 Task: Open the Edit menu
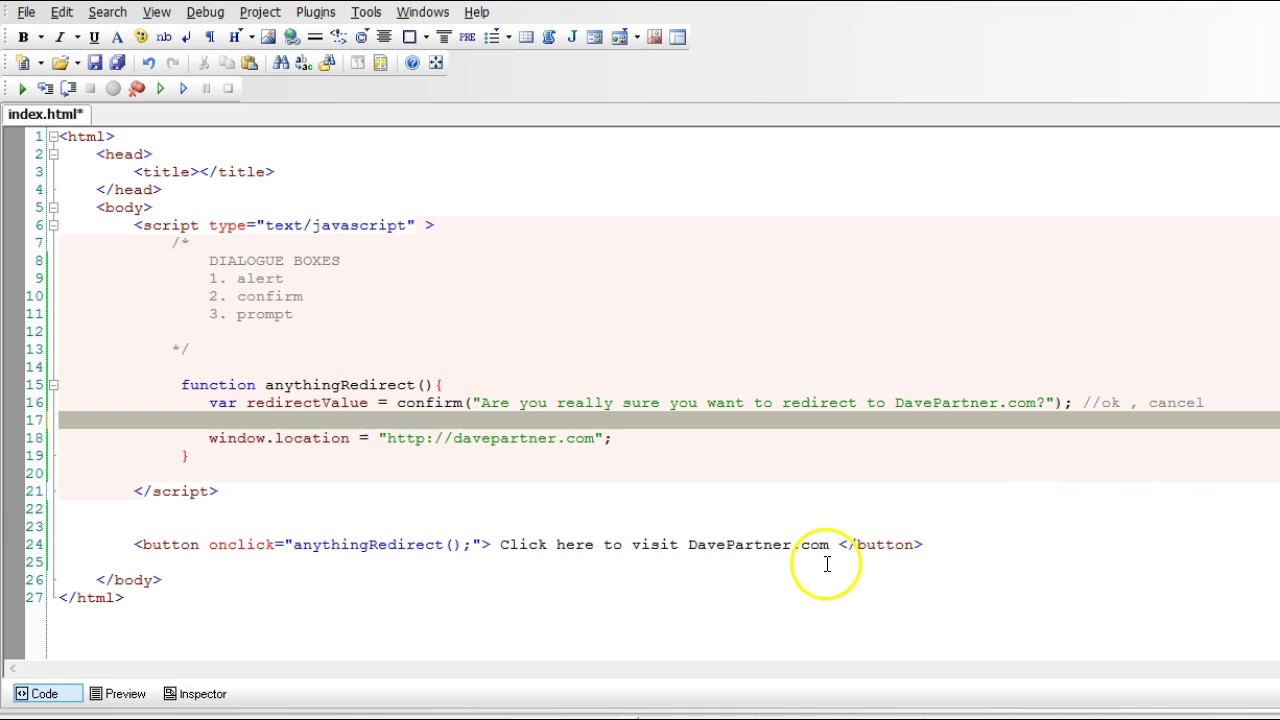[61, 12]
